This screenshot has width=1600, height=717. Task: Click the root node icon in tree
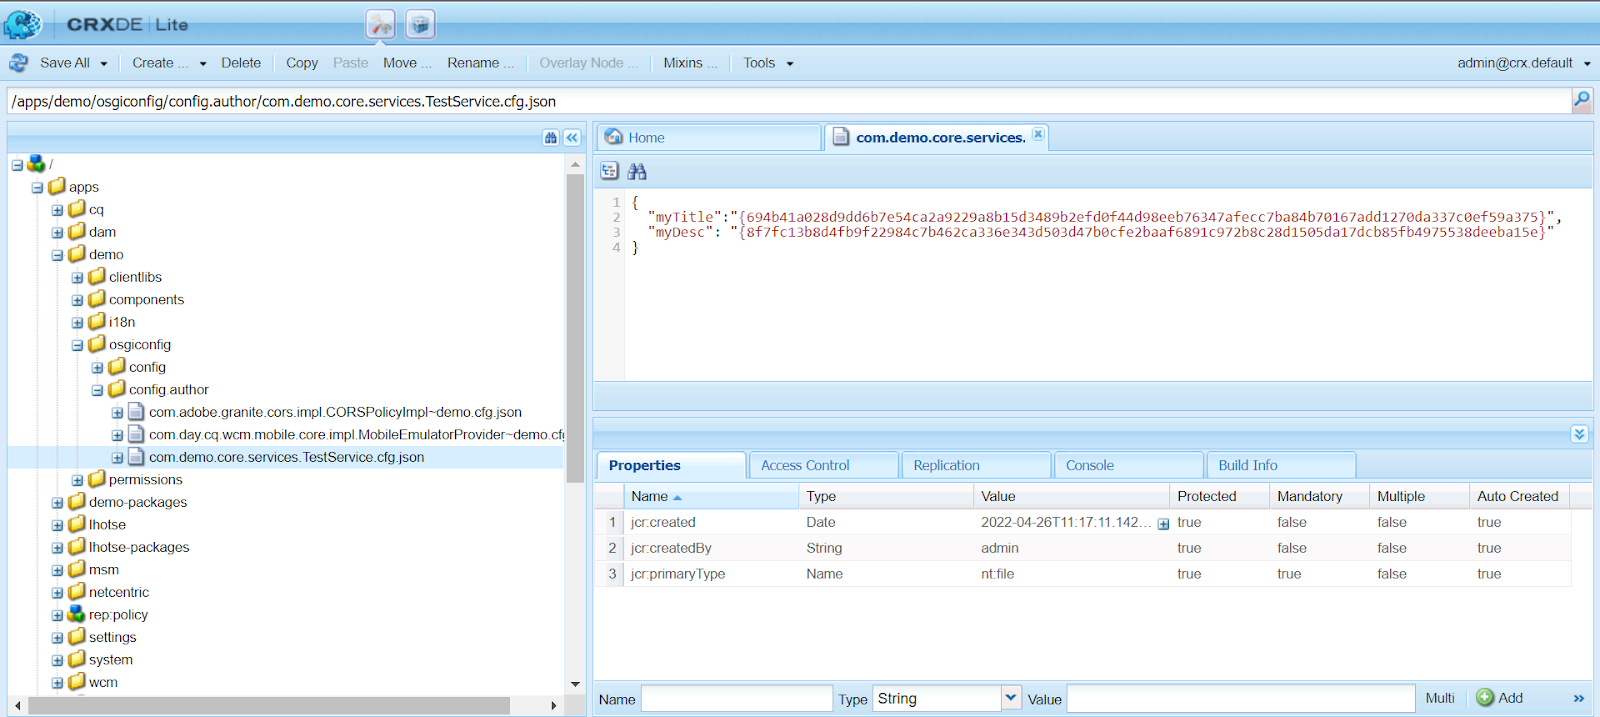pyautogui.click(x=37, y=163)
